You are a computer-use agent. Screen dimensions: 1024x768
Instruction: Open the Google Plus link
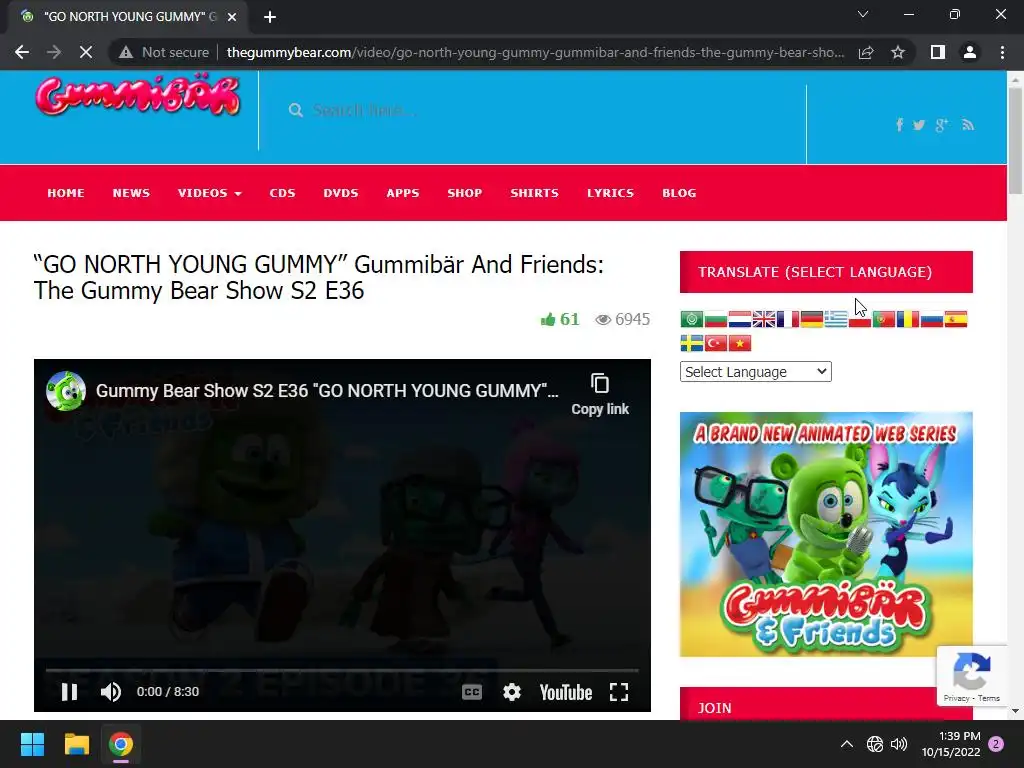[x=941, y=125]
